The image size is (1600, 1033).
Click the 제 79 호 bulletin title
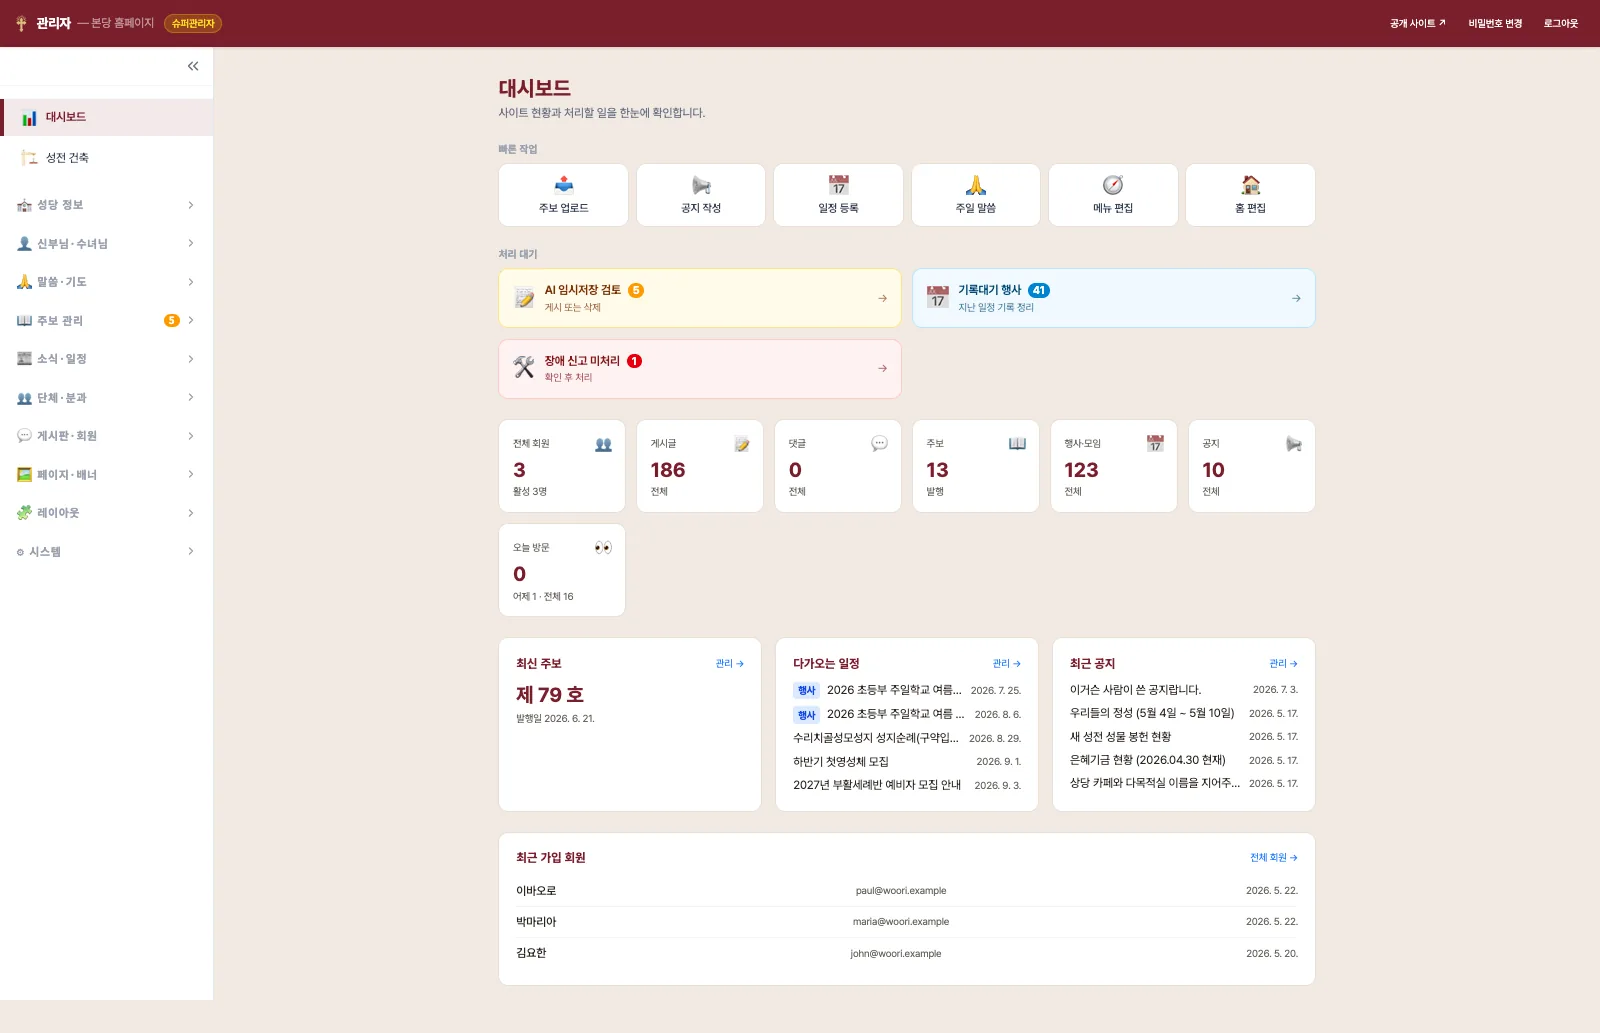pyautogui.click(x=550, y=695)
